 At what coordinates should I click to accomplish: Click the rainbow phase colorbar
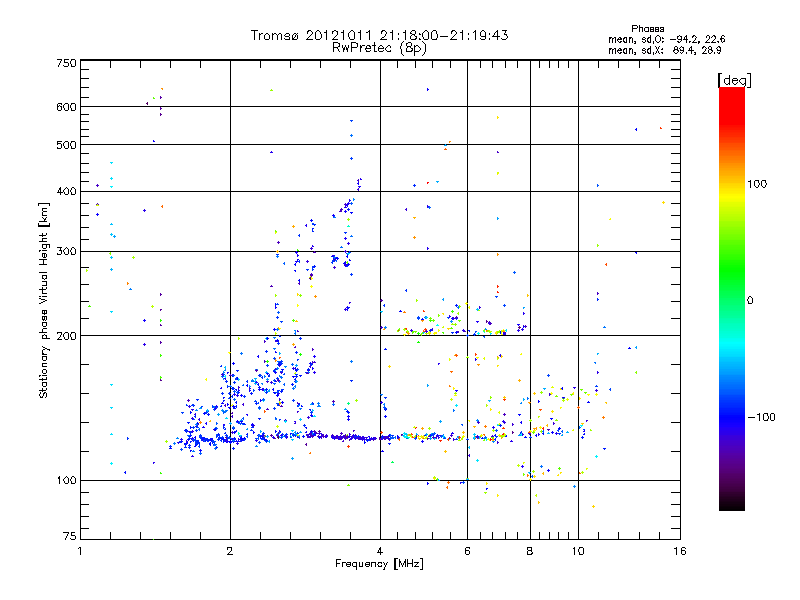coord(732,299)
